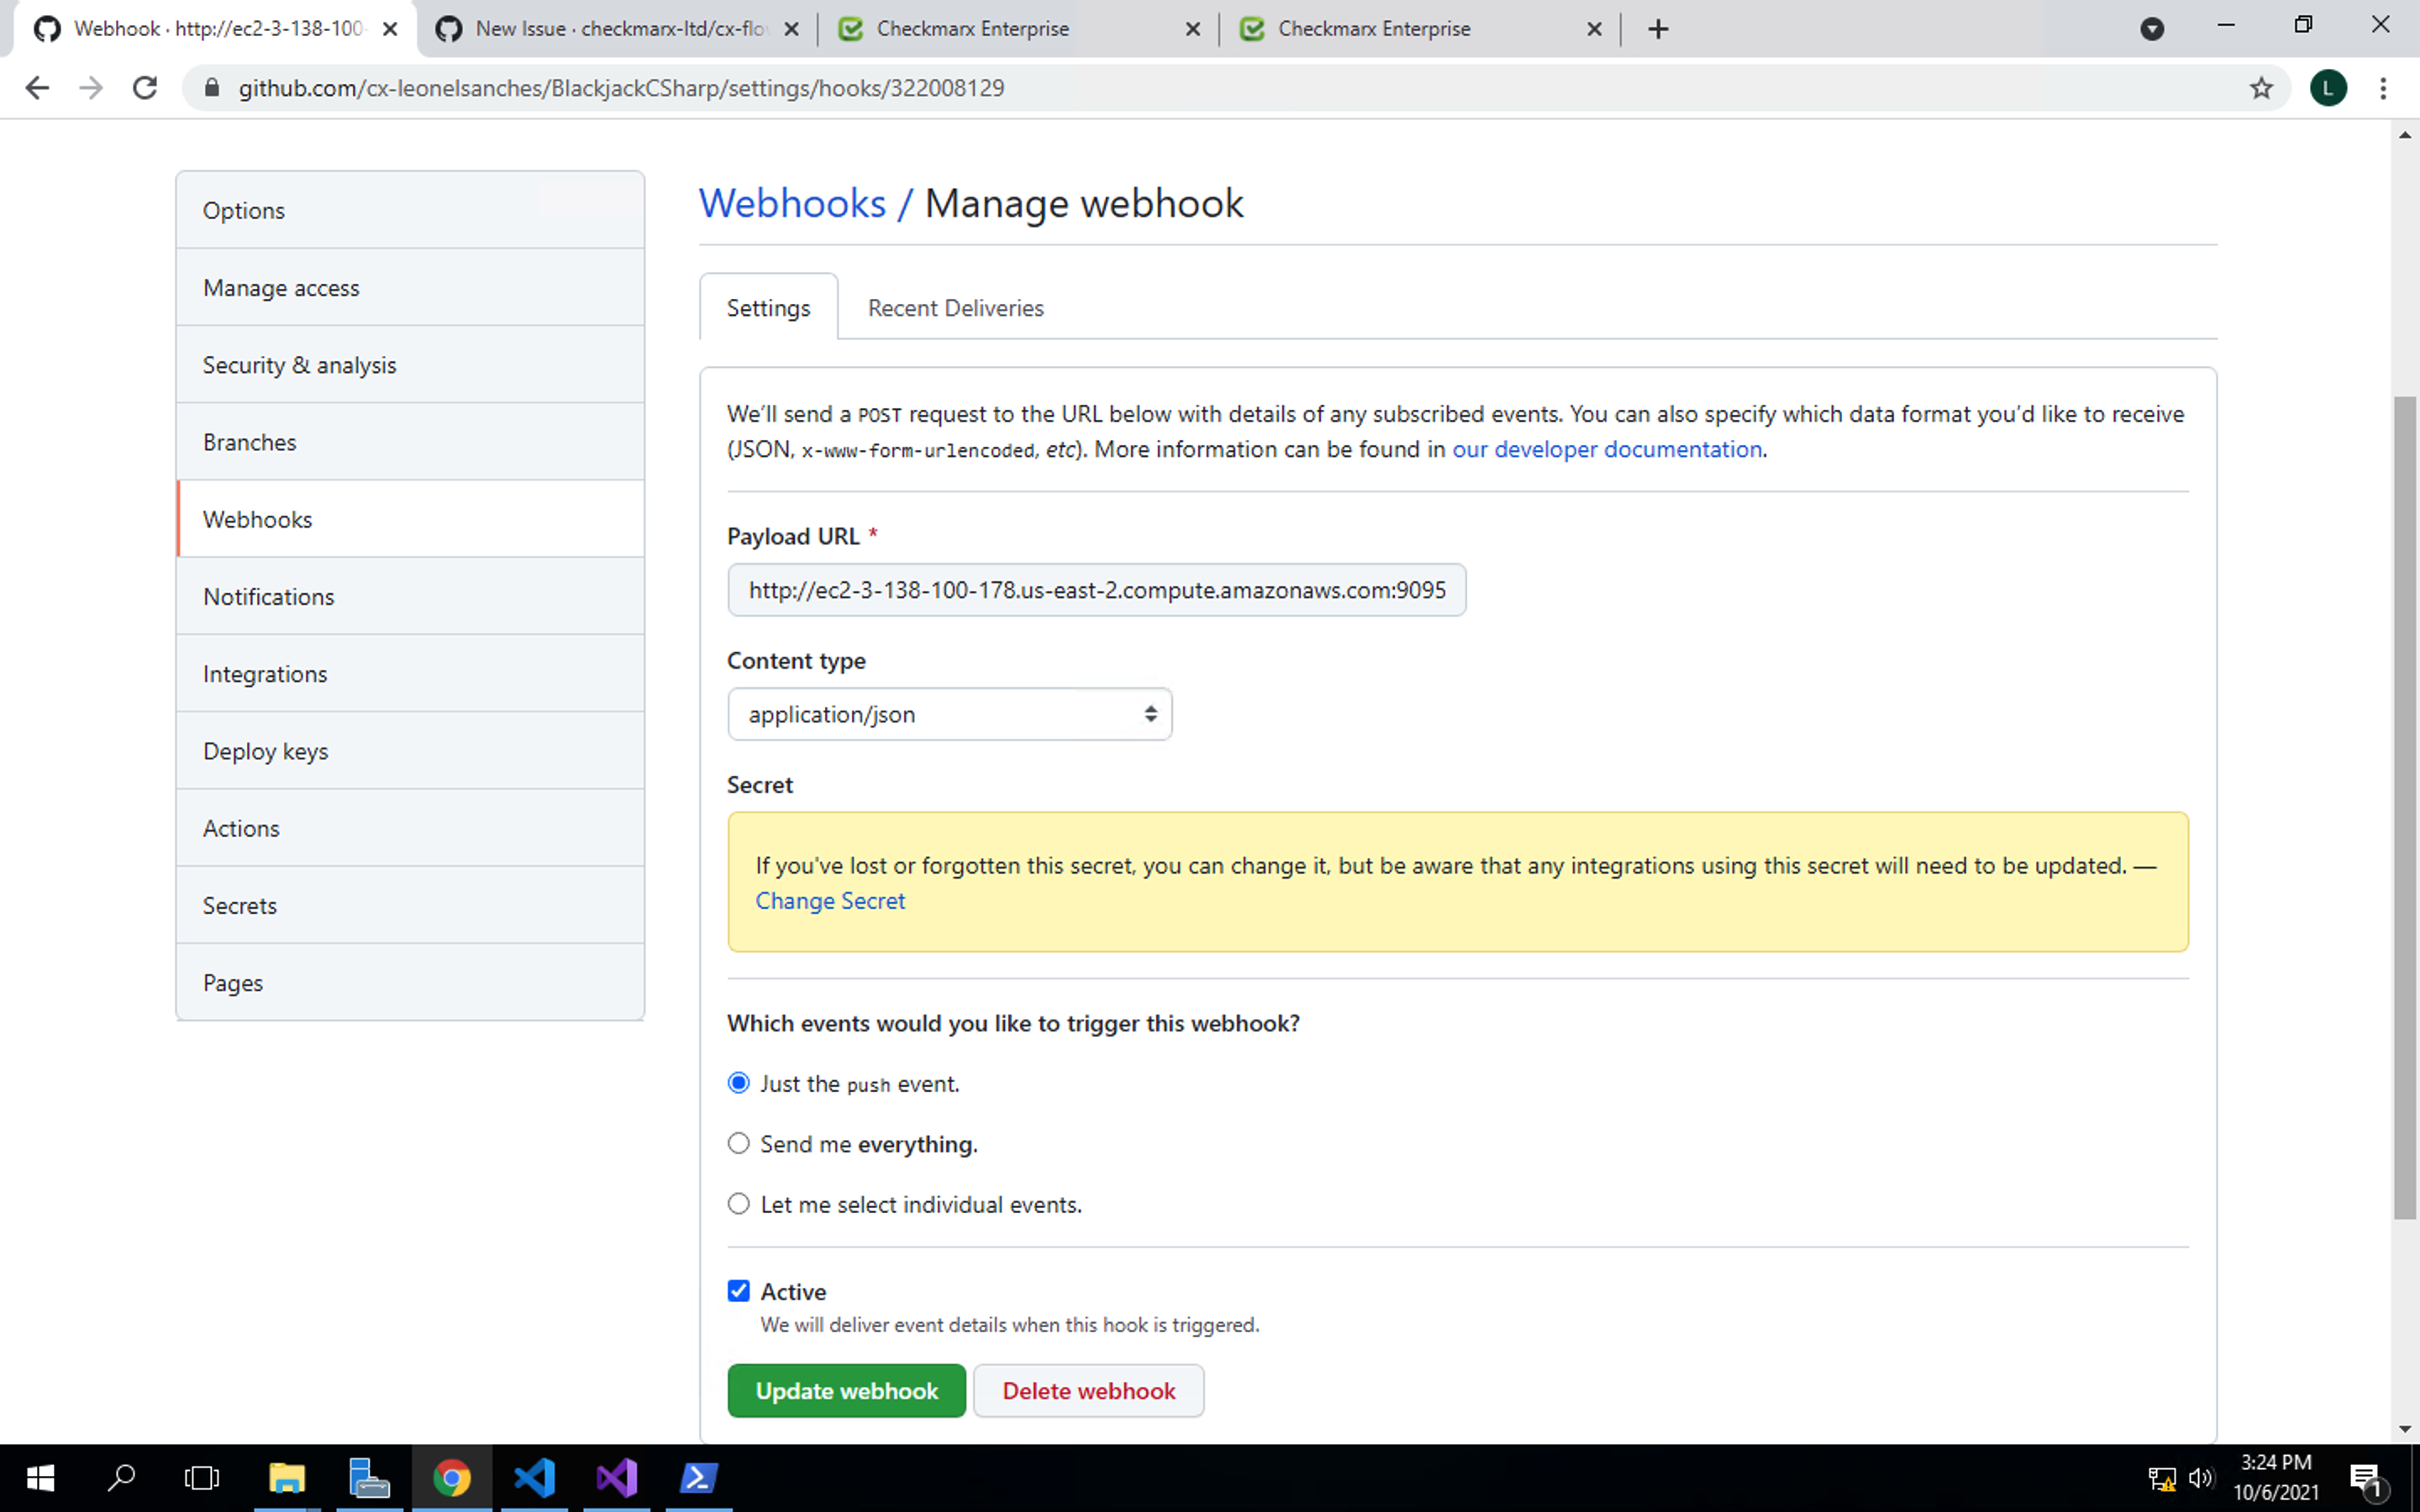Expand the Content type dropdown
Screen dimensions: 2420x1512
click(949, 714)
